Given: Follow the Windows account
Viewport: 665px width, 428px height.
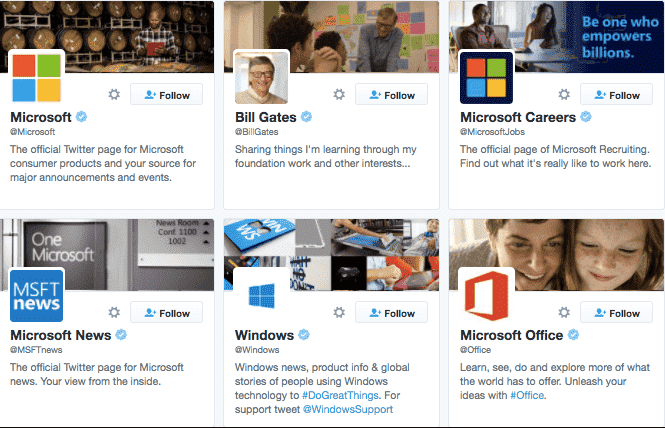Looking at the screenshot, I should pyautogui.click(x=391, y=313).
